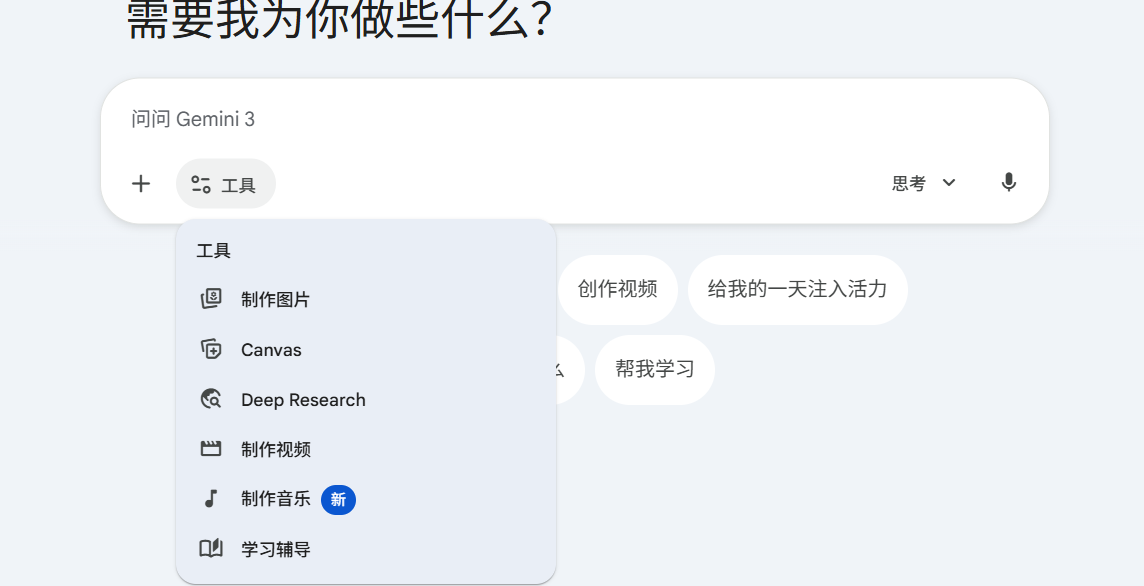Click the 帮我学习 suggestion chip
The width and height of the screenshot is (1144, 586).
[654, 370]
